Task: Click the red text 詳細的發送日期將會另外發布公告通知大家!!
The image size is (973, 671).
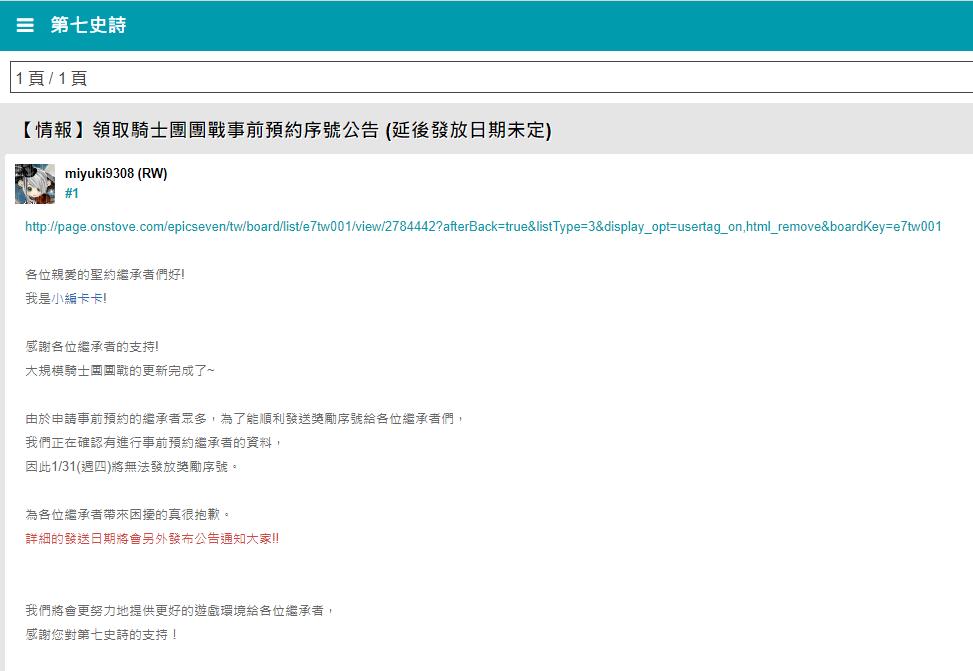Action: [152, 538]
